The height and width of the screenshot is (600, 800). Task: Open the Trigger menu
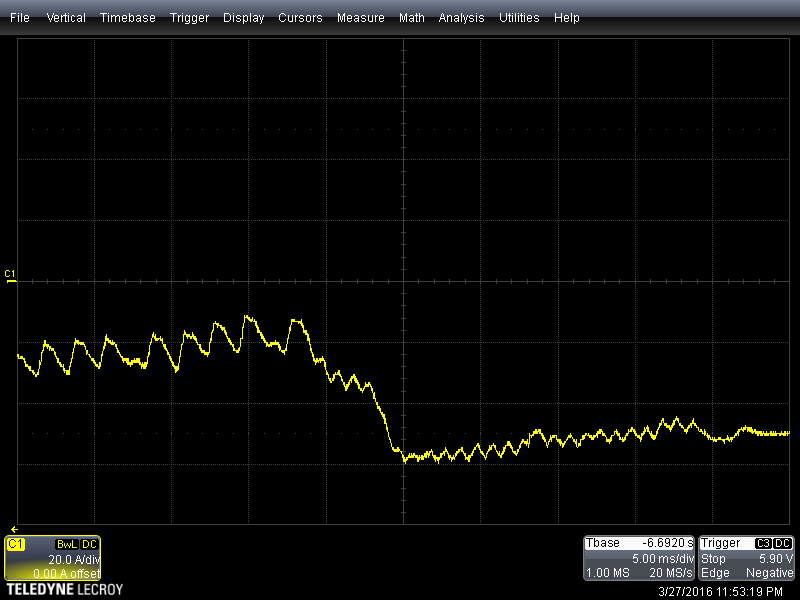pos(190,18)
